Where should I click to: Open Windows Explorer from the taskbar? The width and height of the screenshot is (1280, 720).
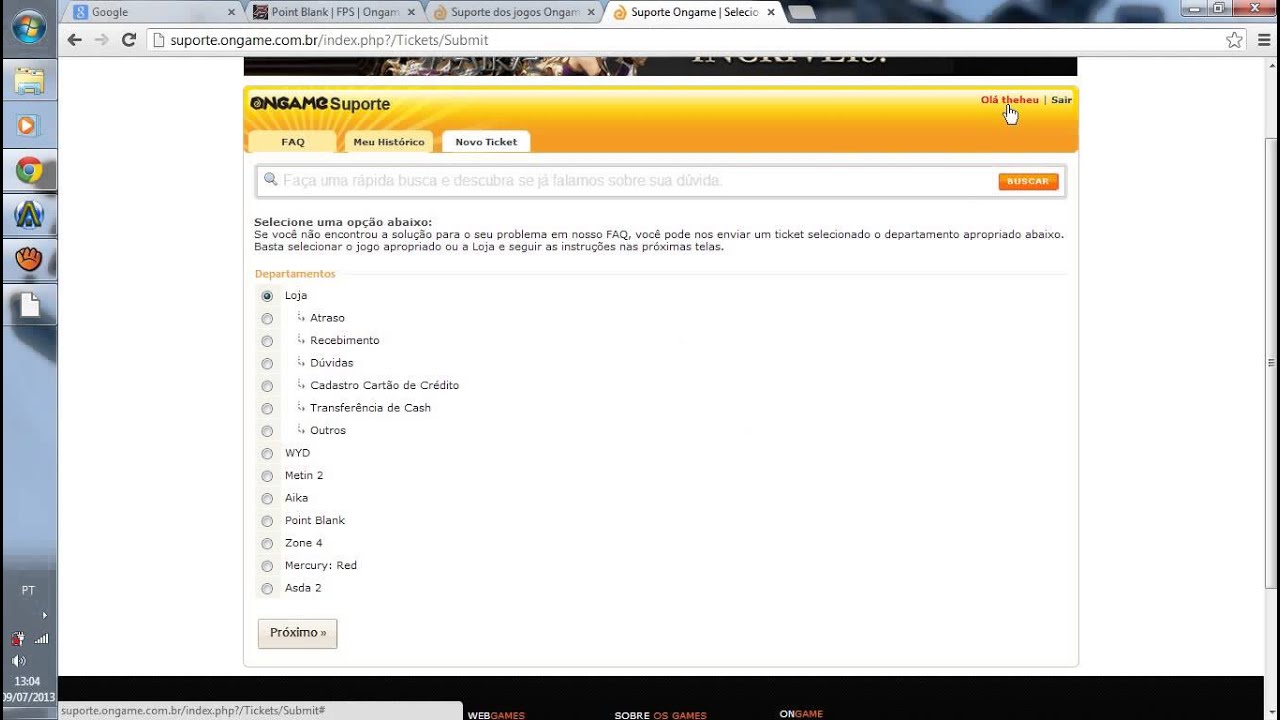(29, 82)
